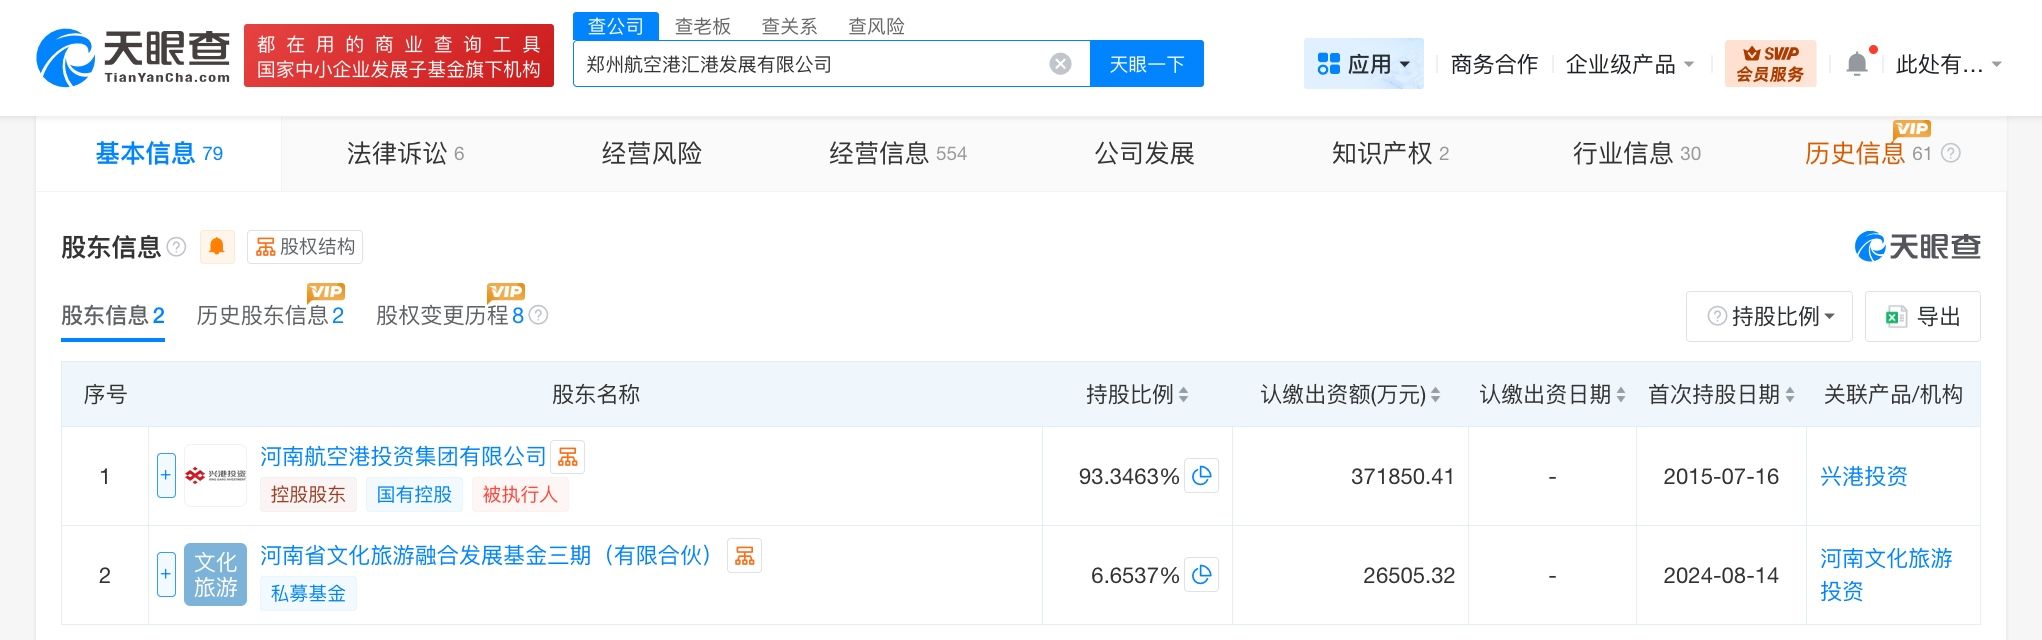Click the 天眼一下 search button
This screenshot has width=2042, height=640.
1146,64
